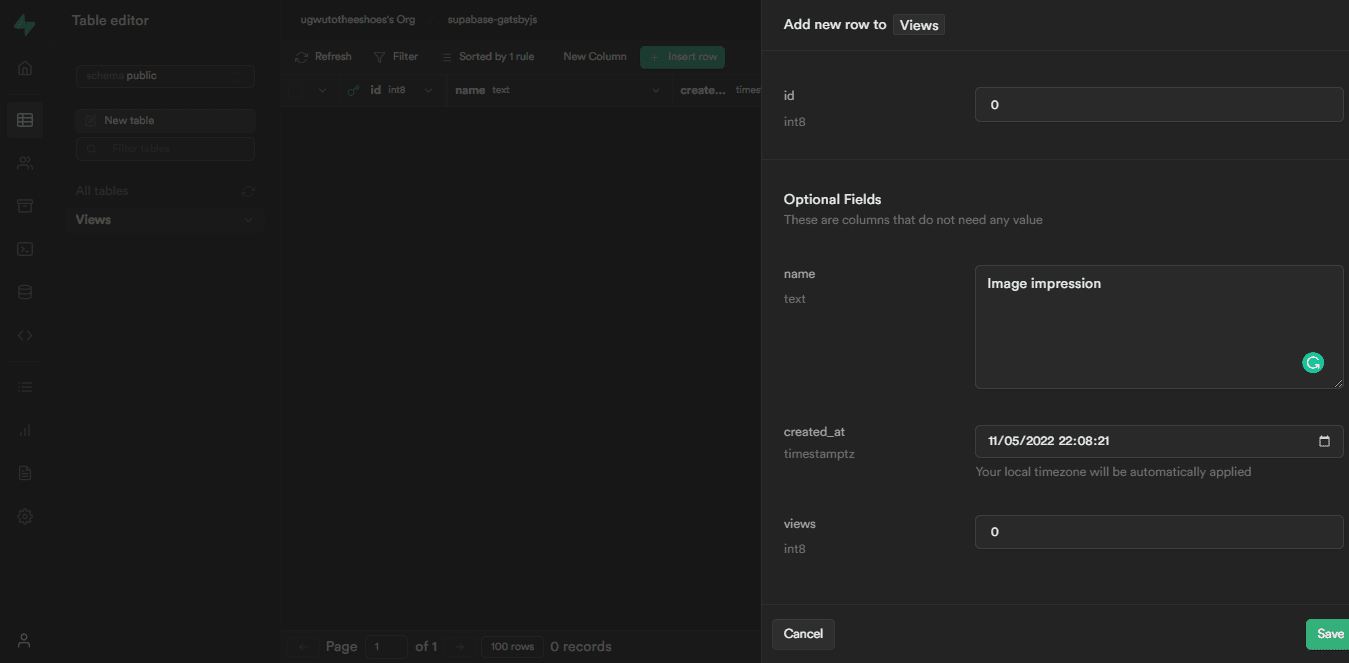Click the created_at datetime field

tap(1159, 441)
